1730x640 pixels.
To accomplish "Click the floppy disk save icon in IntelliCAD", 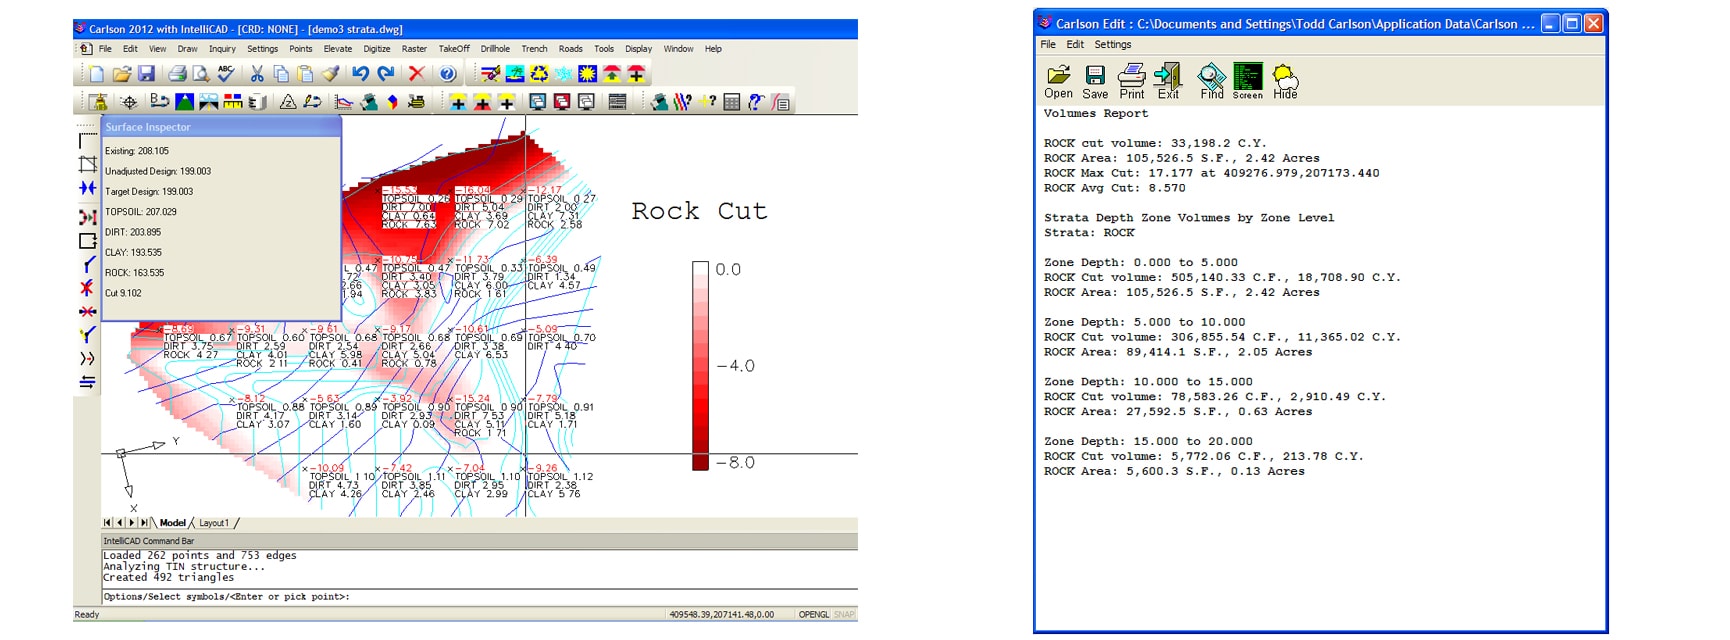I will click(146, 74).
